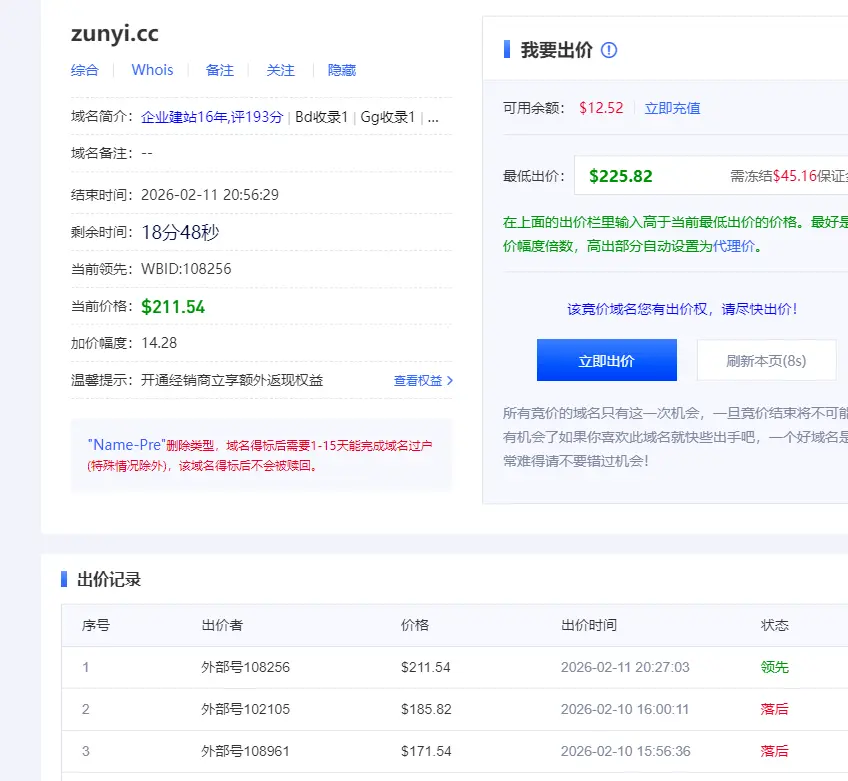The image size is (848, 781).
Task: Select the domain title zunyi.cc
Action: point(115,34)
